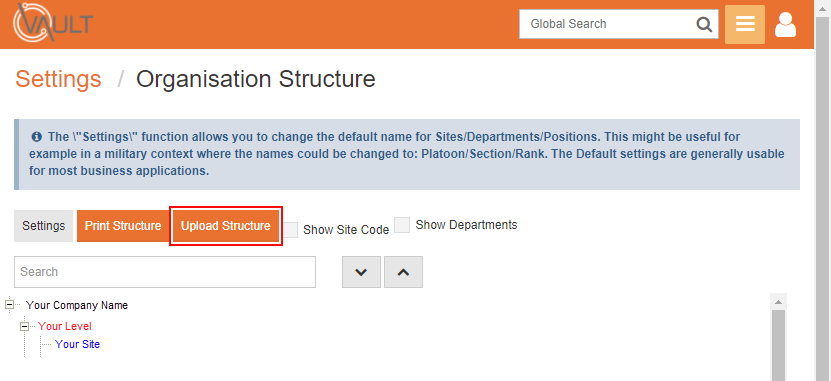Collapse the Your Level tree node
The image size is (831, 381).
24,326
